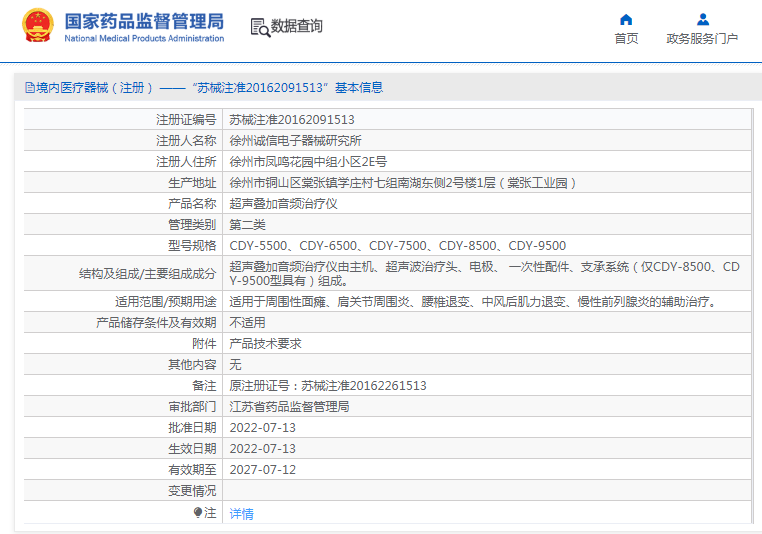This screenshot has width=762, height=534.
Task: Click the 管理类别 label
Action: pos(192,224)
